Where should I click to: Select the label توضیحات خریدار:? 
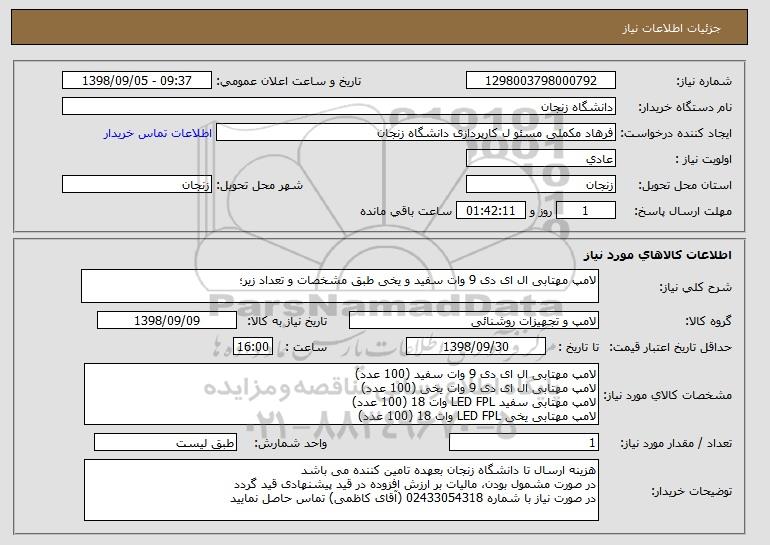click(x=691, y=491)
